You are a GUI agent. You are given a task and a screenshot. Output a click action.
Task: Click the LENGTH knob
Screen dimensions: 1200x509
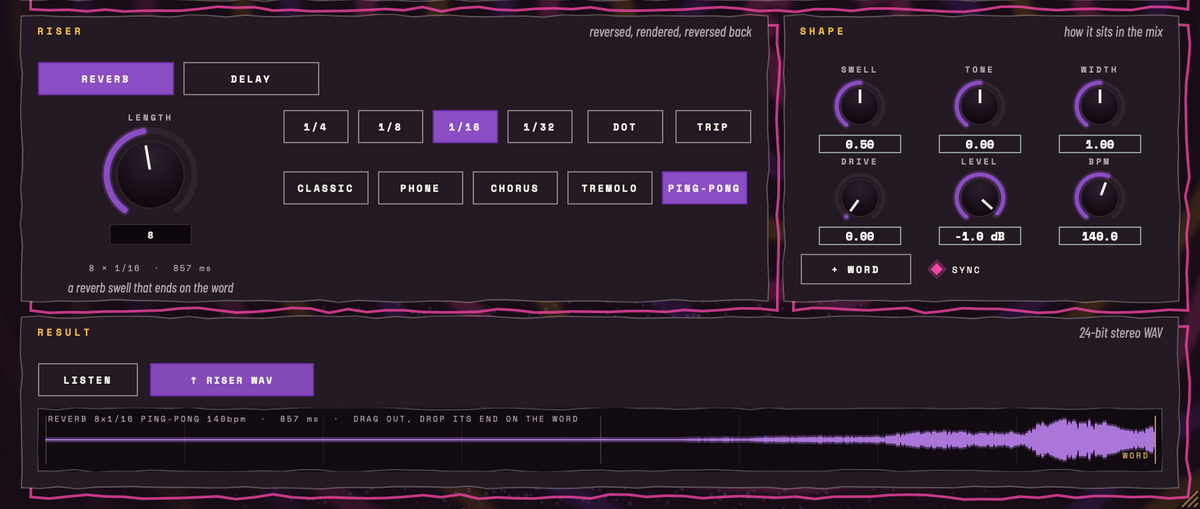(x=150, y=173)
